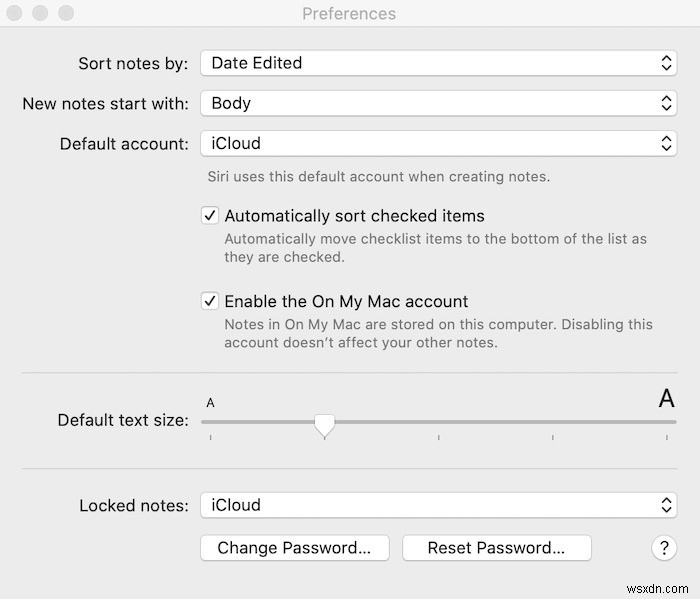Image resolution: width=700 pixels, height=599 pixels.
Task: Click the 'Locked notes:' label
Action: point(134,506)
